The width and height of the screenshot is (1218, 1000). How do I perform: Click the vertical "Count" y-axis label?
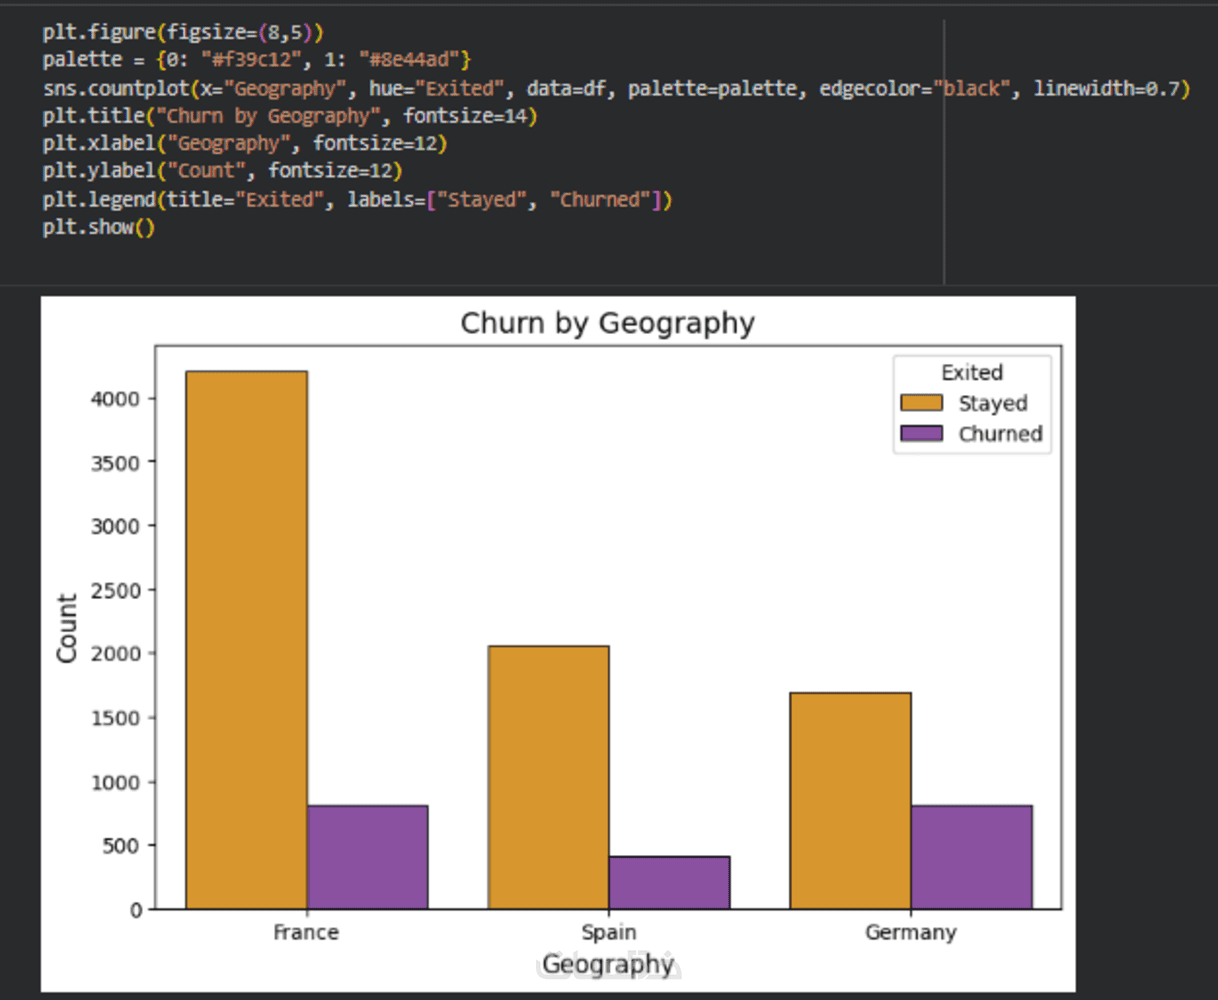click(x=67, y=628)
